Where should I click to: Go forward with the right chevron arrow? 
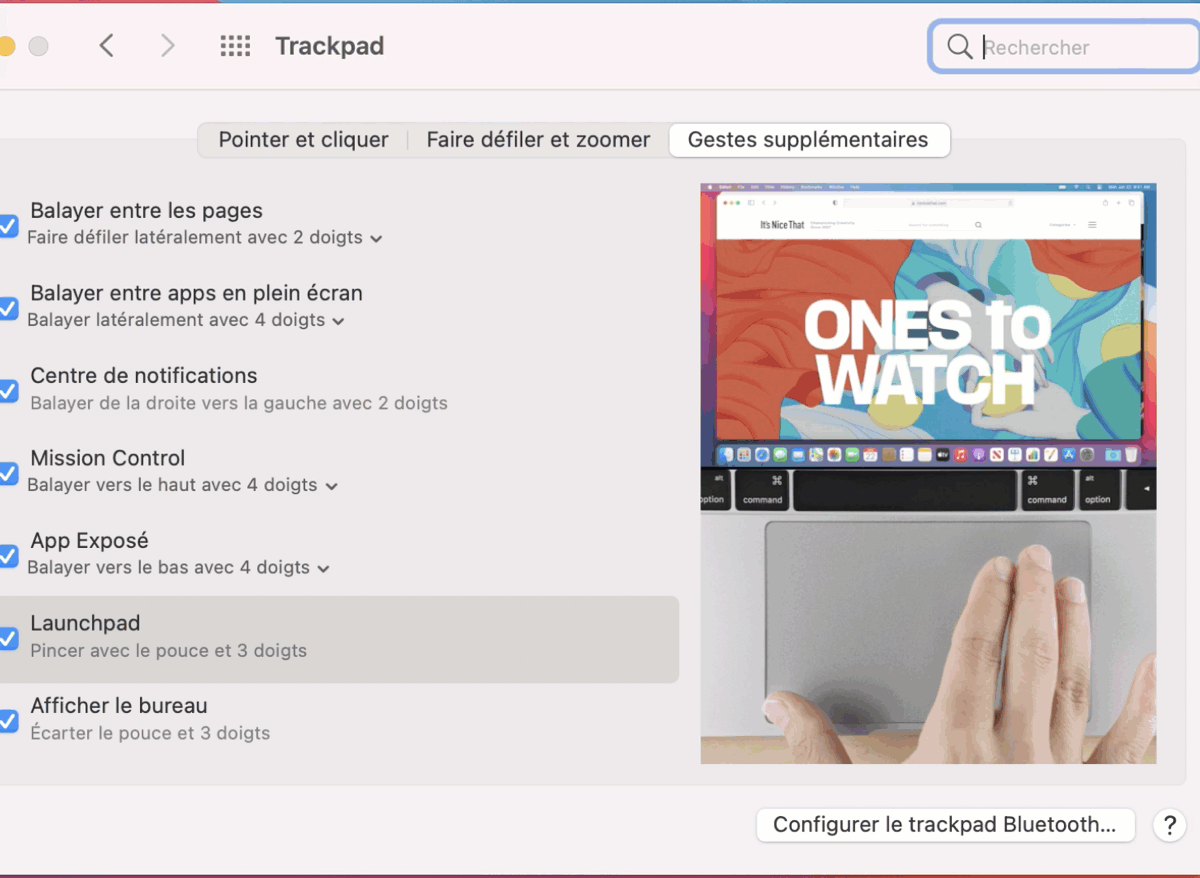[x=168, y=46]
